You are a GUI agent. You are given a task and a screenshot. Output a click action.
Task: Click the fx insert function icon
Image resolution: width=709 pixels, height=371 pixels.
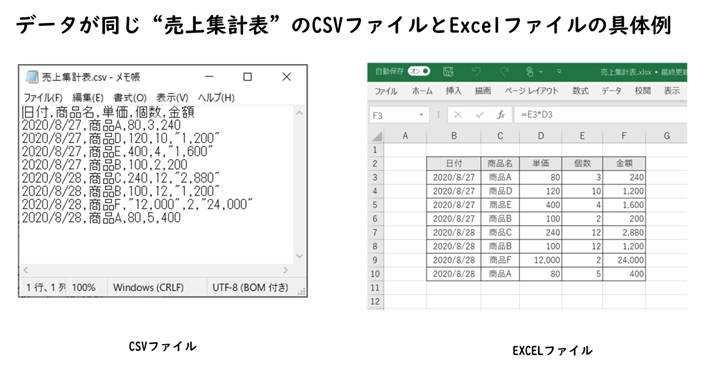pos(501,115)
